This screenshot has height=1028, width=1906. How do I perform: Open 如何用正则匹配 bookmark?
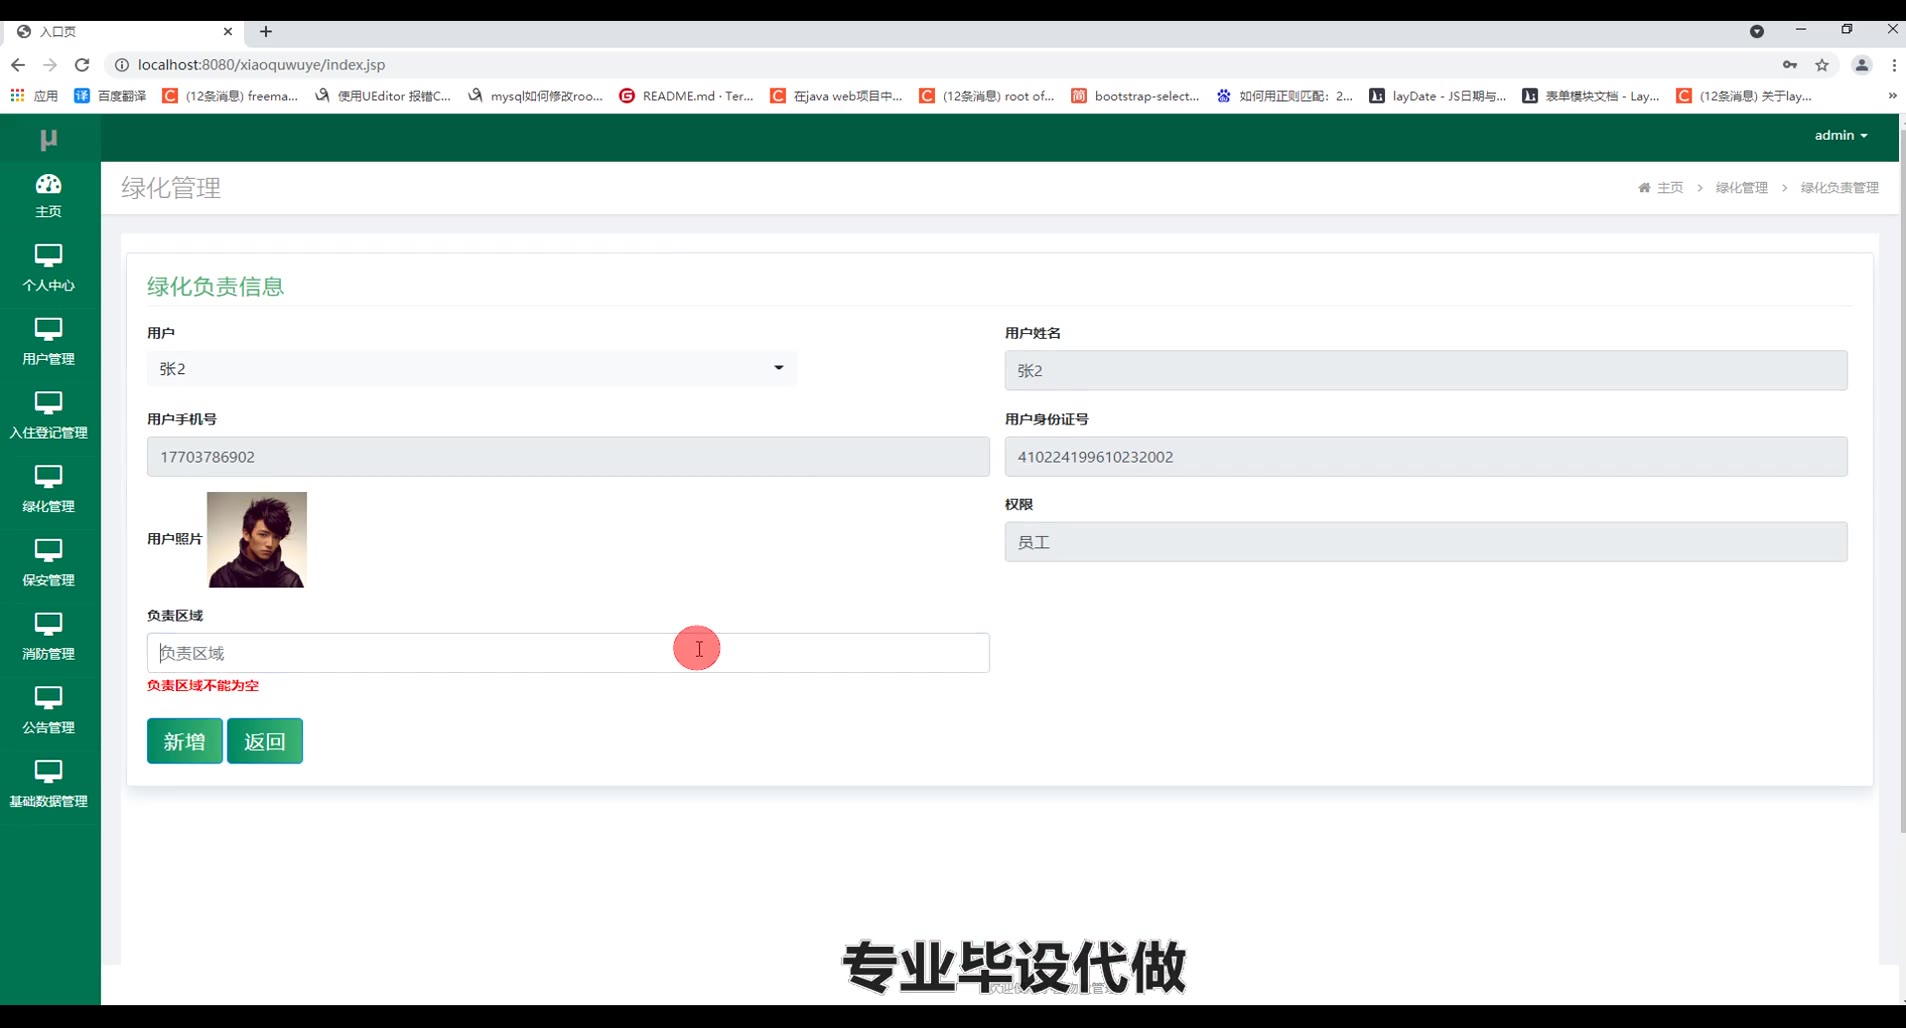coord(1285,96)
